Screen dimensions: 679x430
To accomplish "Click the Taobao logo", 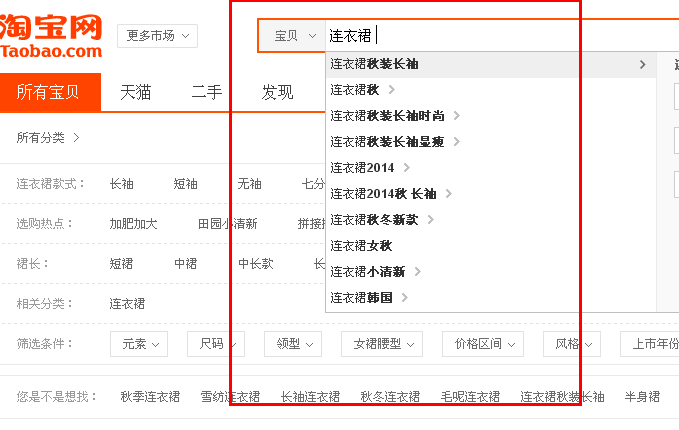I will [x=52, y=36].
